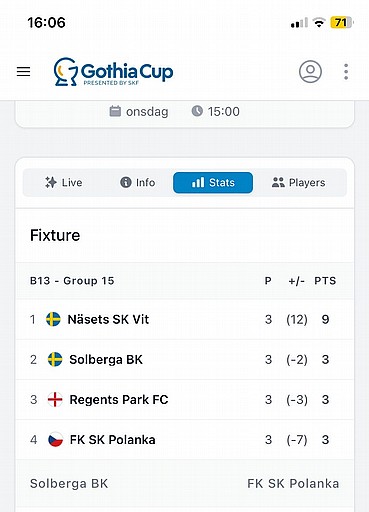Open the Näsets SK Vit team link
Screen dimensions: 369x512
click(108, 319)
